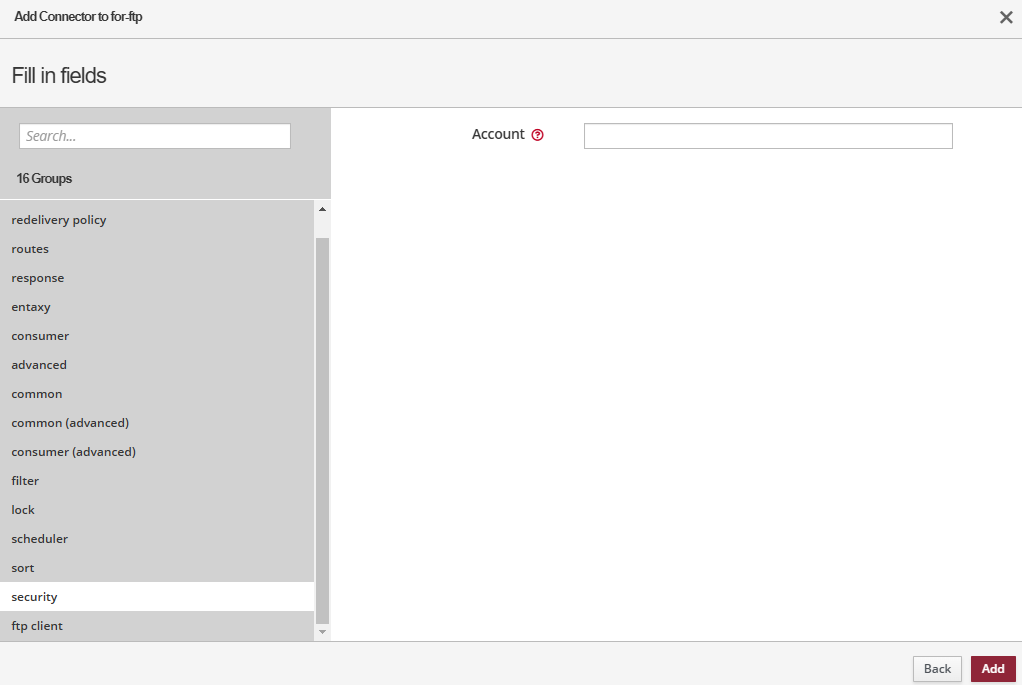
Task: Open the lock group
Action: 23,510
